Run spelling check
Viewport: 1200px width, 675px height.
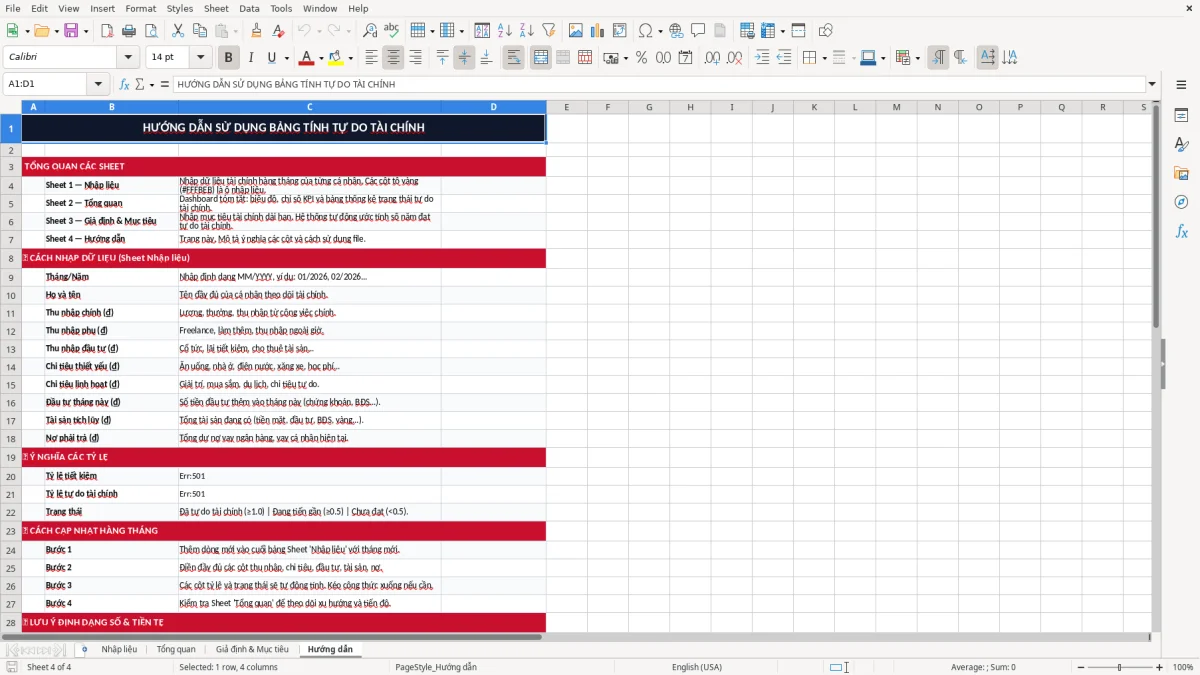pyautogui.click(x=392, y=31)
